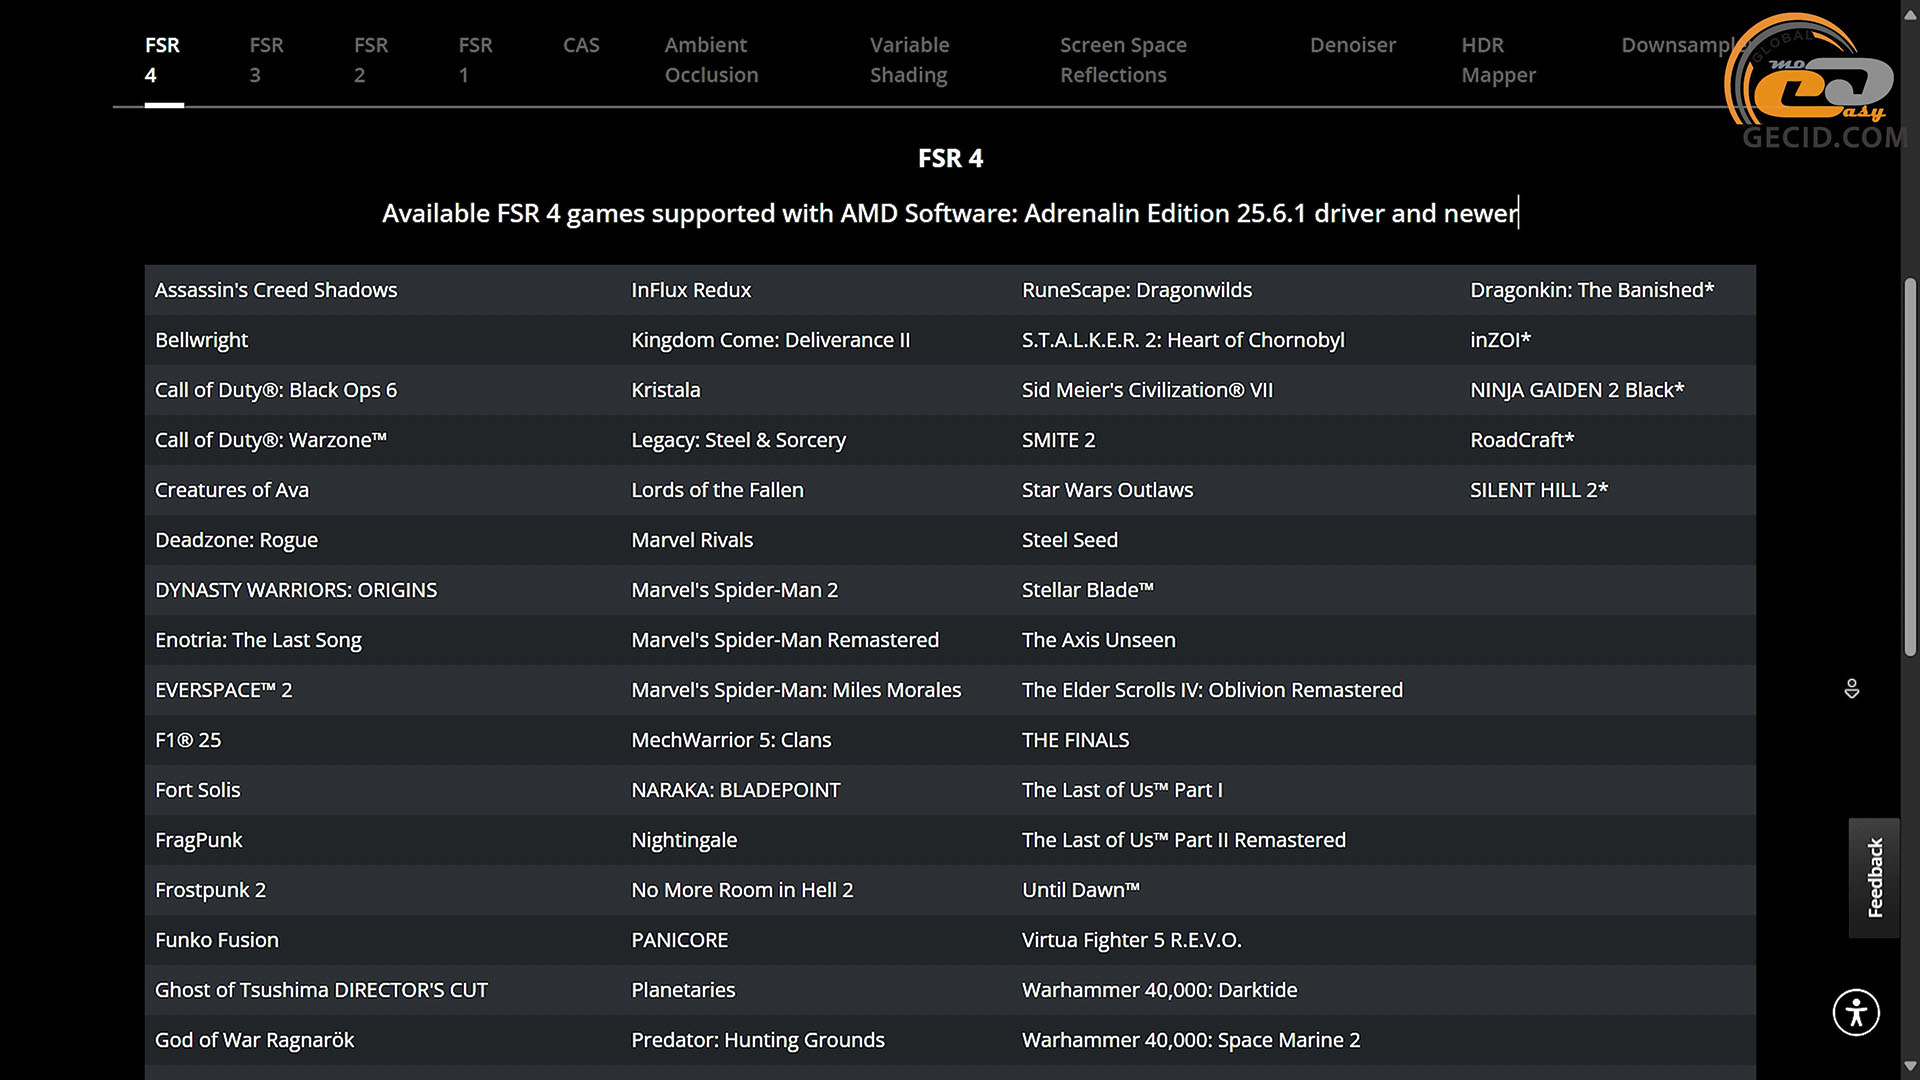Click the small person icon on the right edge

coord(1852,689)
